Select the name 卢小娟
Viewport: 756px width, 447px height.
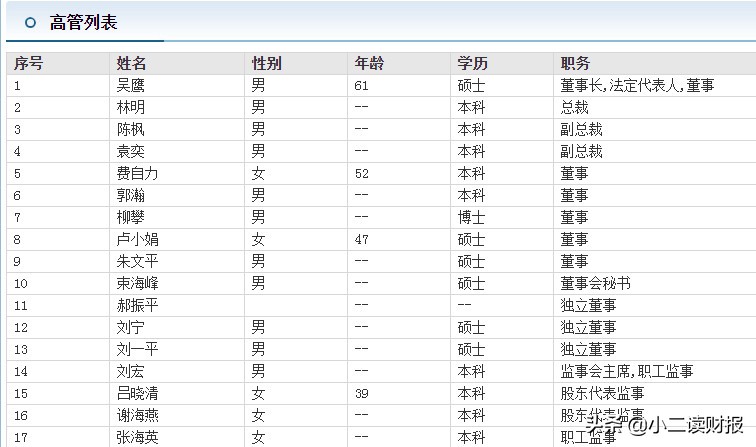tap(137, 239)
